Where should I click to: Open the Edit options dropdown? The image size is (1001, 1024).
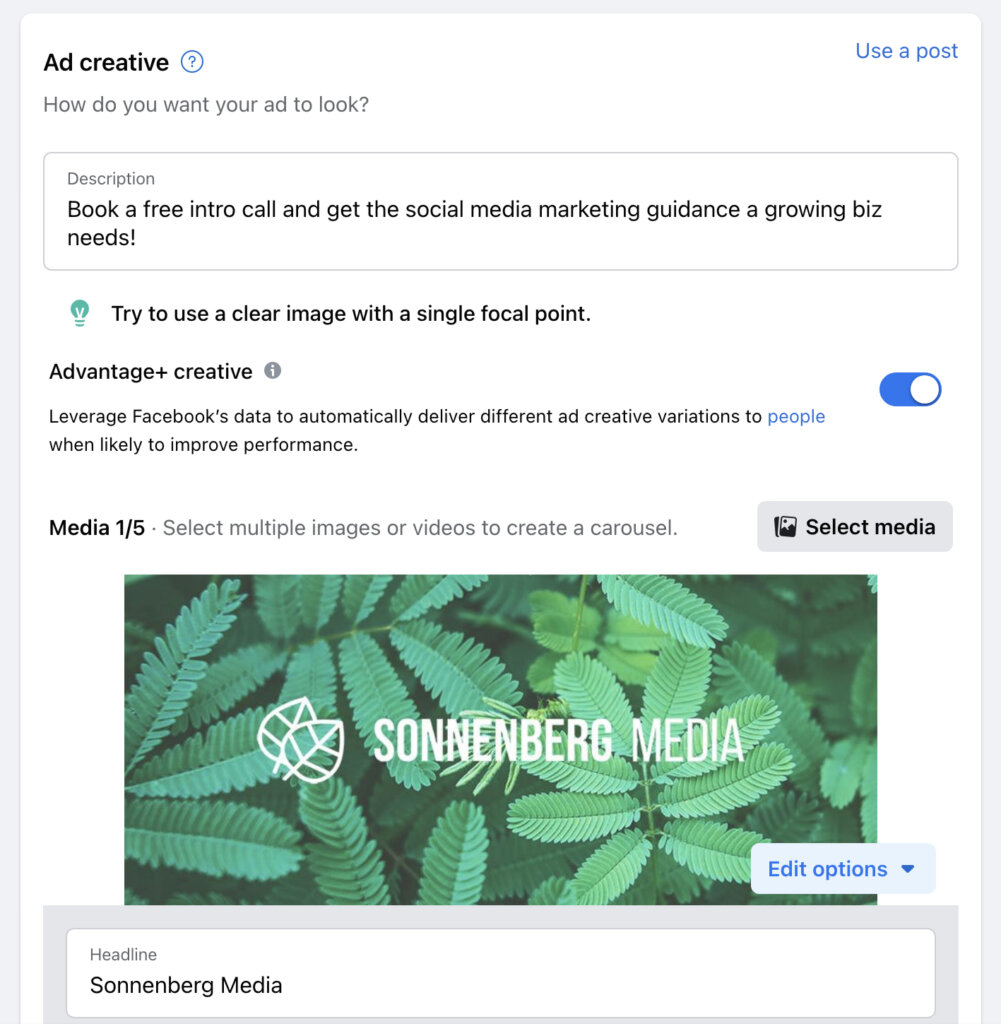pos(843,869)
